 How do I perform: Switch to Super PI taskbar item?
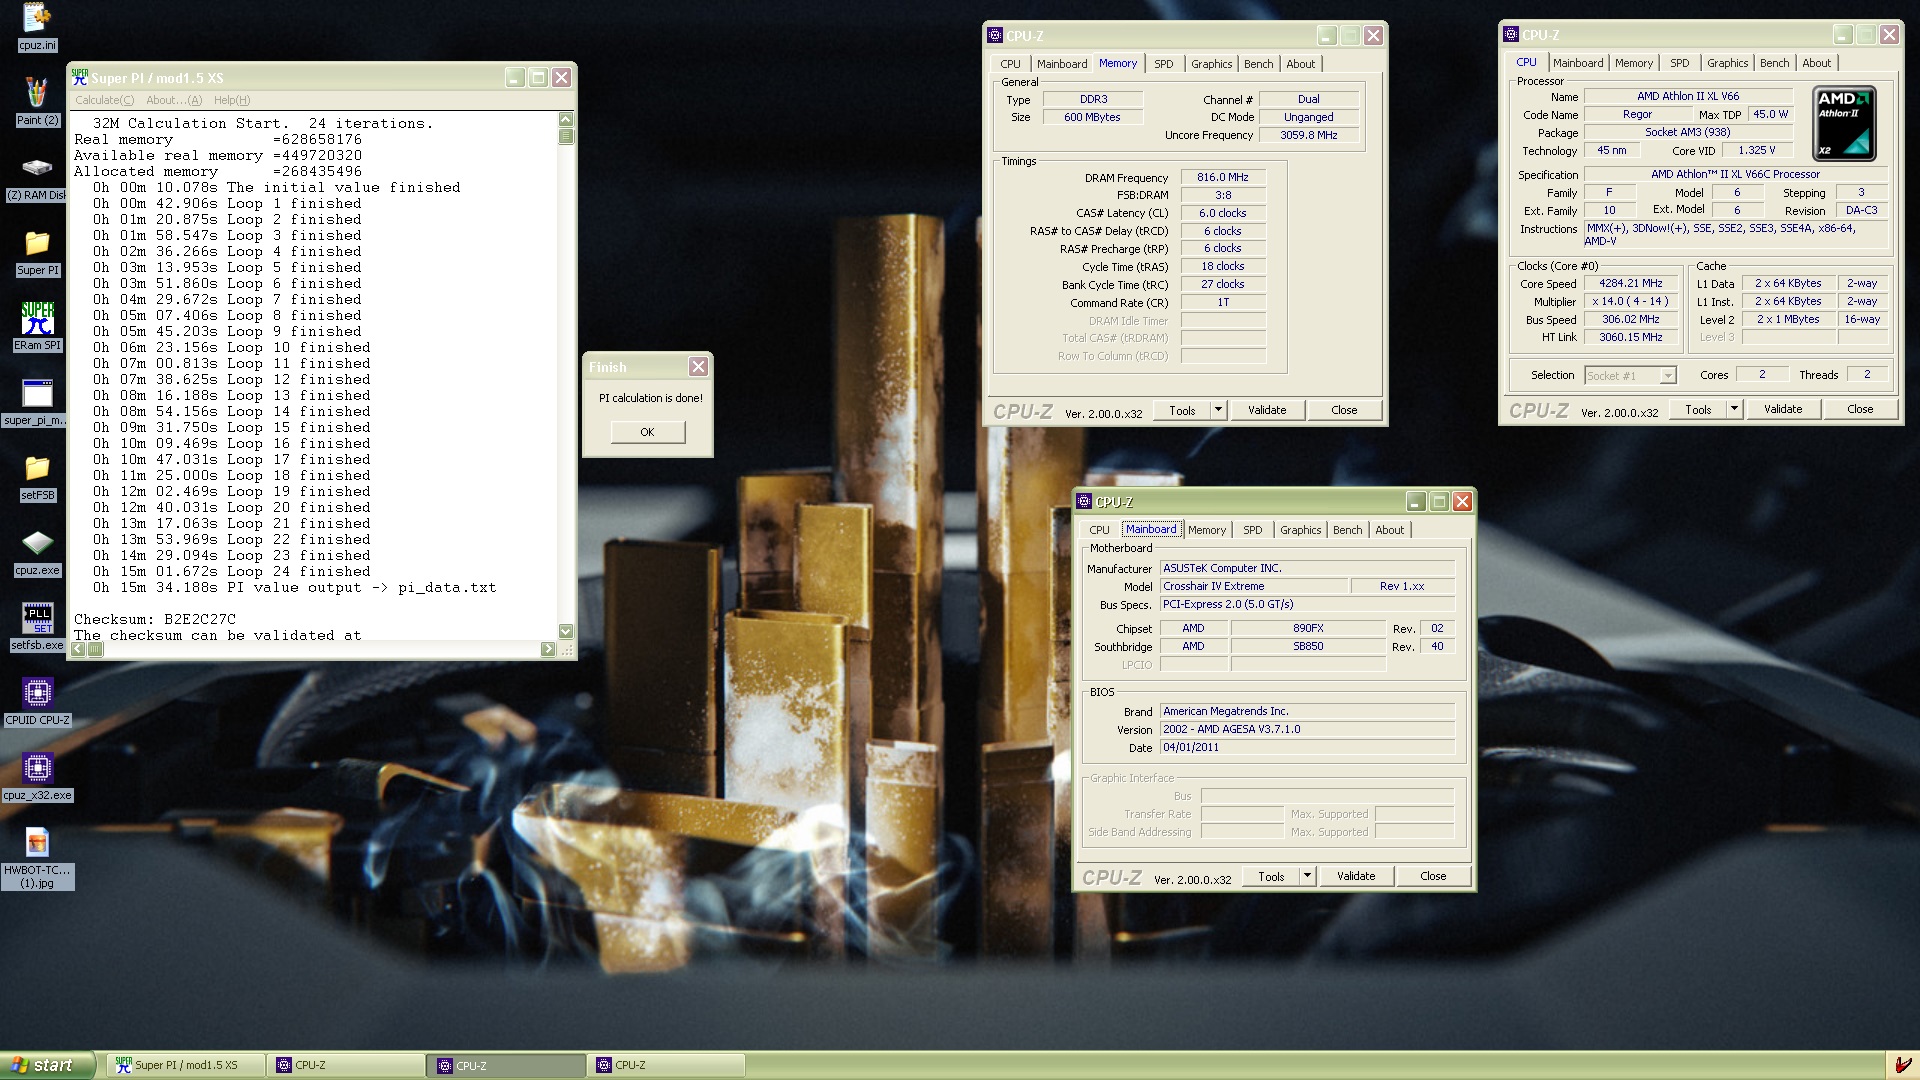[x=186, y=1065]
